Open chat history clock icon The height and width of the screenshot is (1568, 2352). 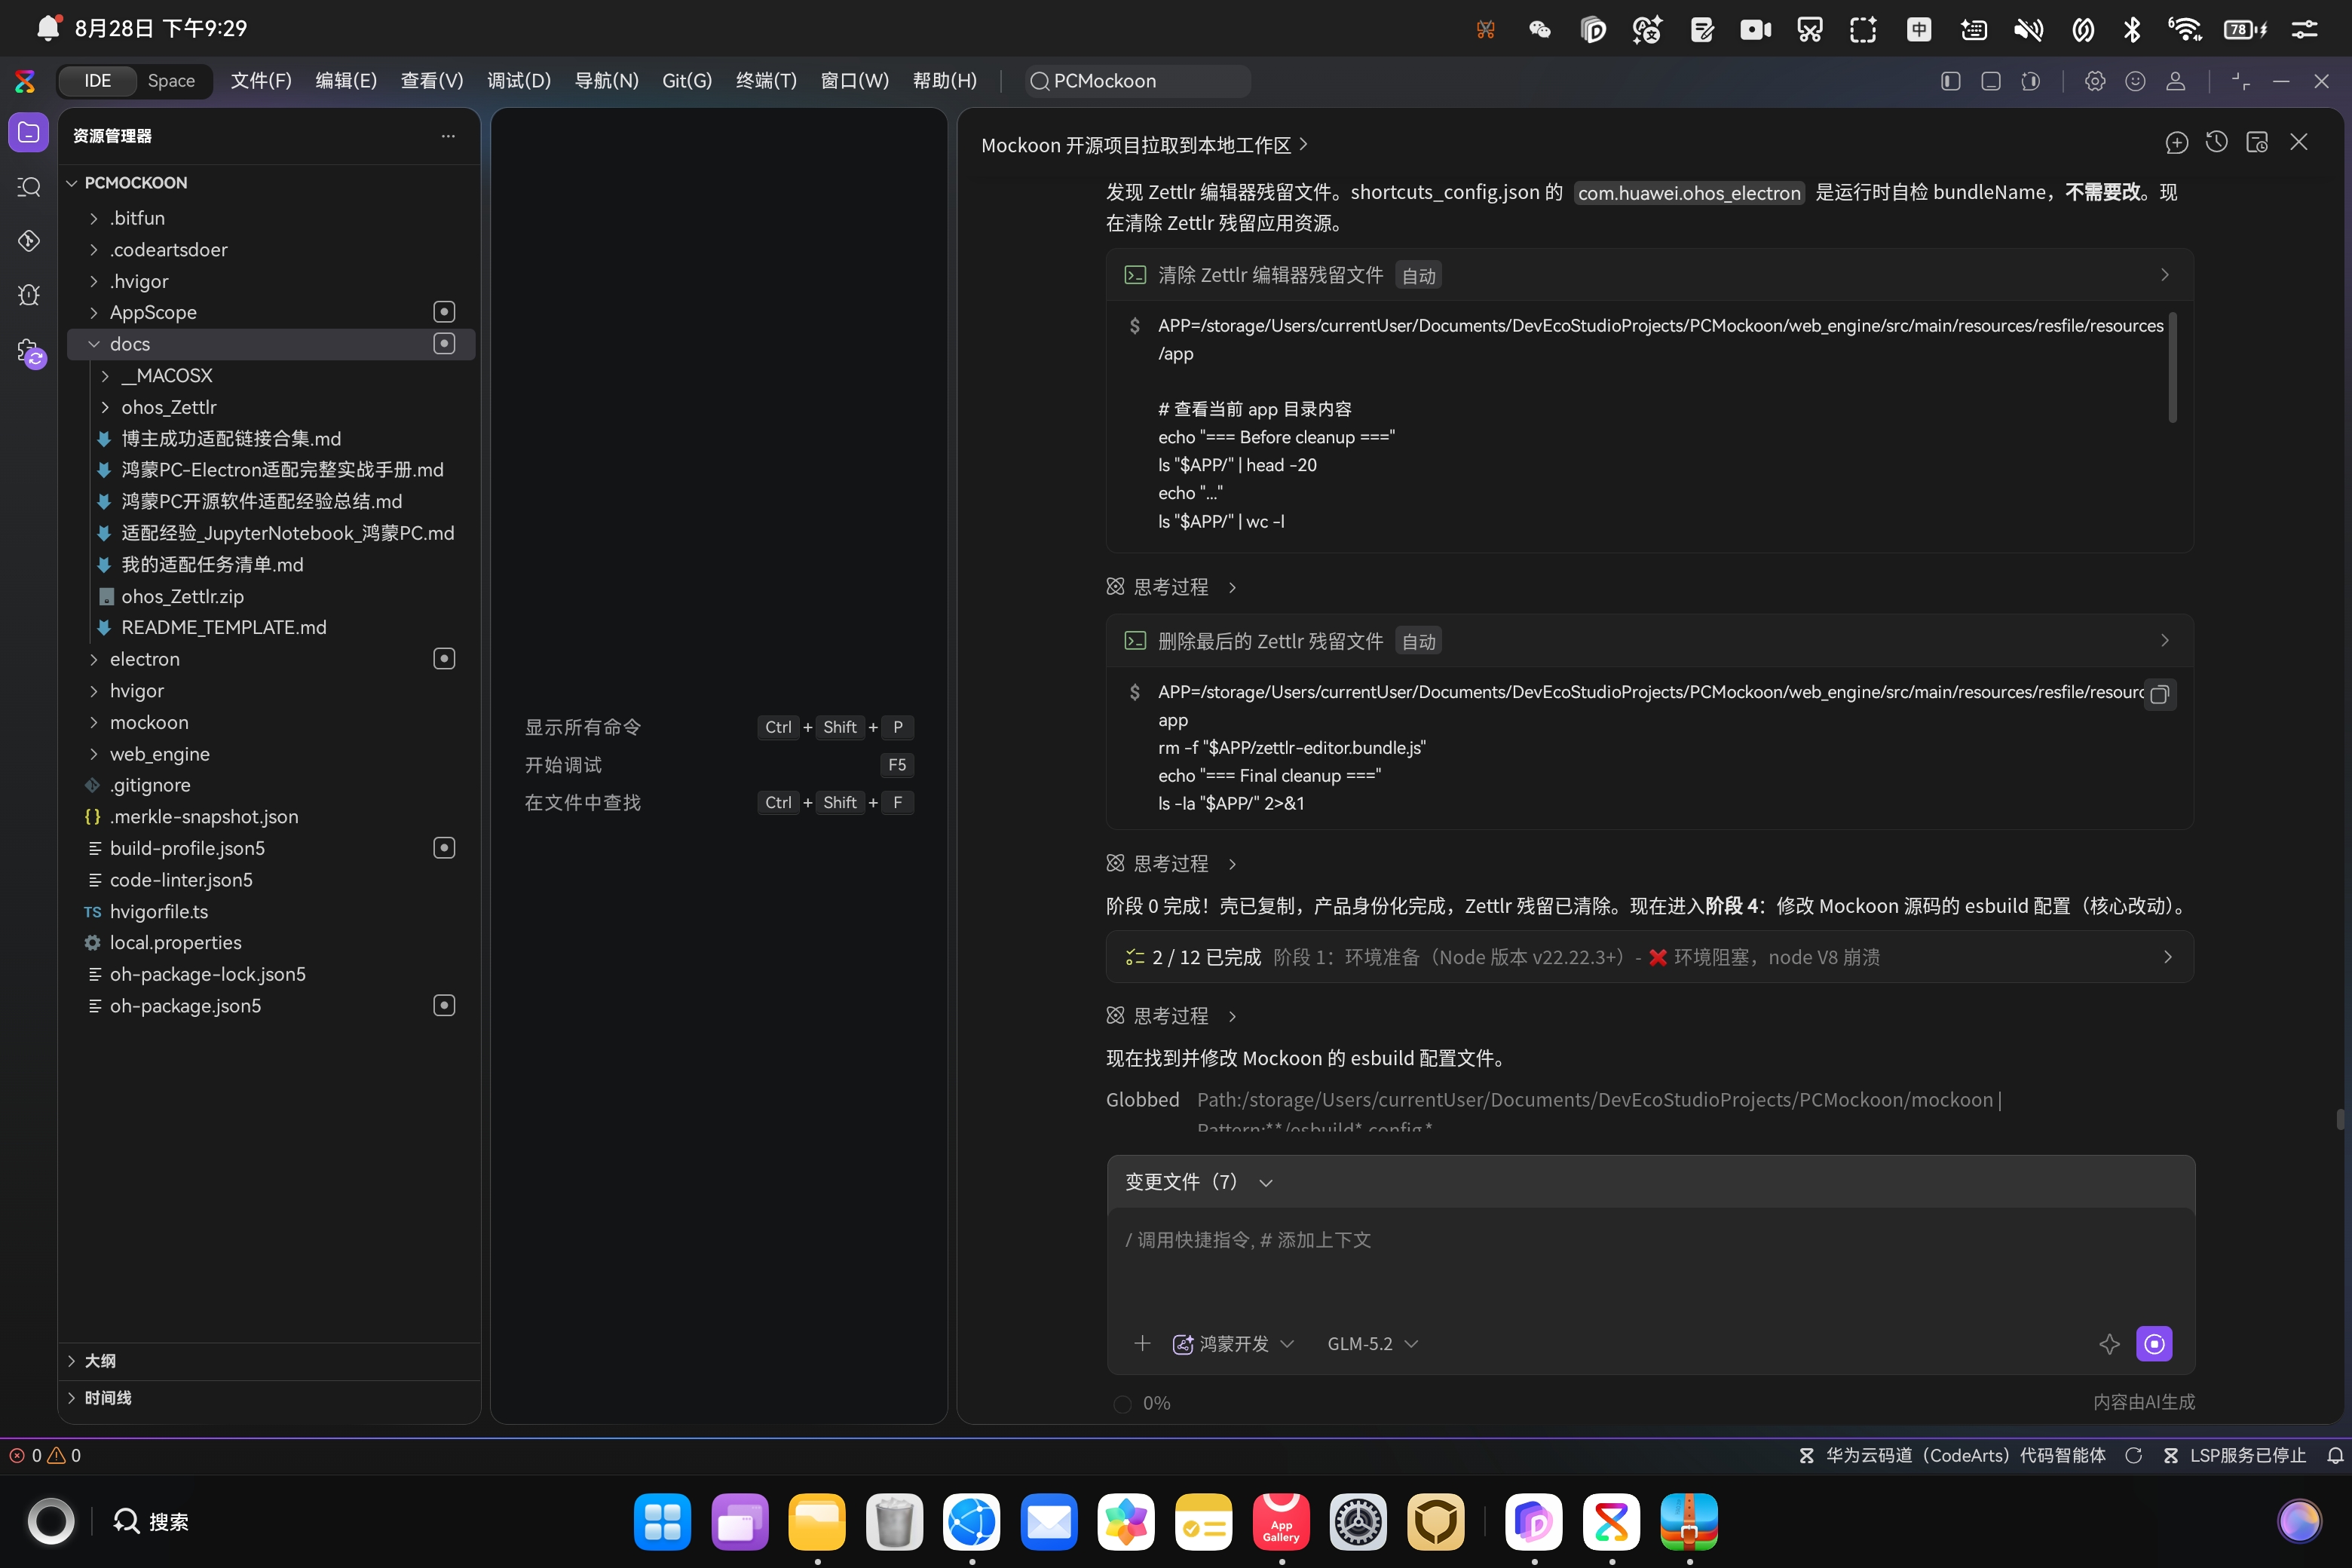click(x=2216, y=143)
